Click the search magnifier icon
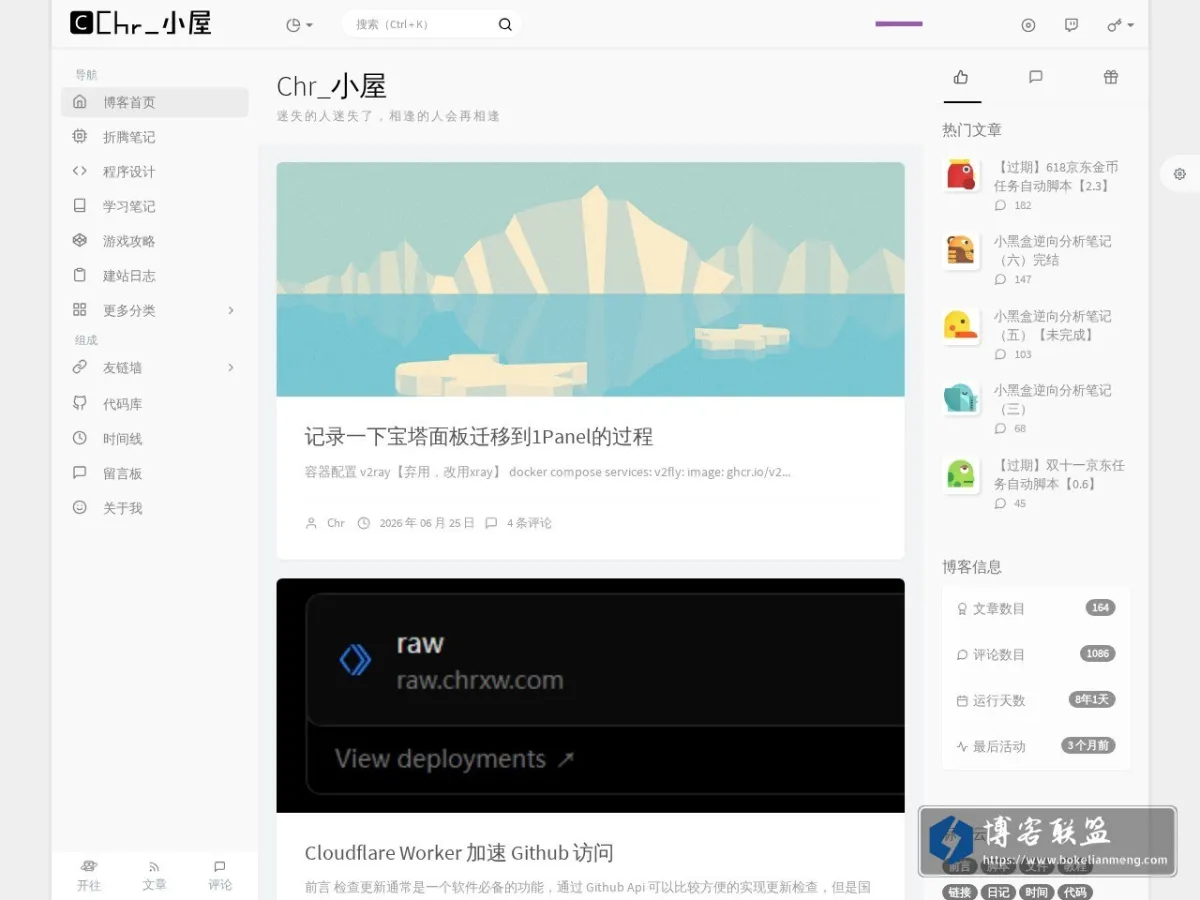This screenshot has height=900, width=1200. [505, 25]
